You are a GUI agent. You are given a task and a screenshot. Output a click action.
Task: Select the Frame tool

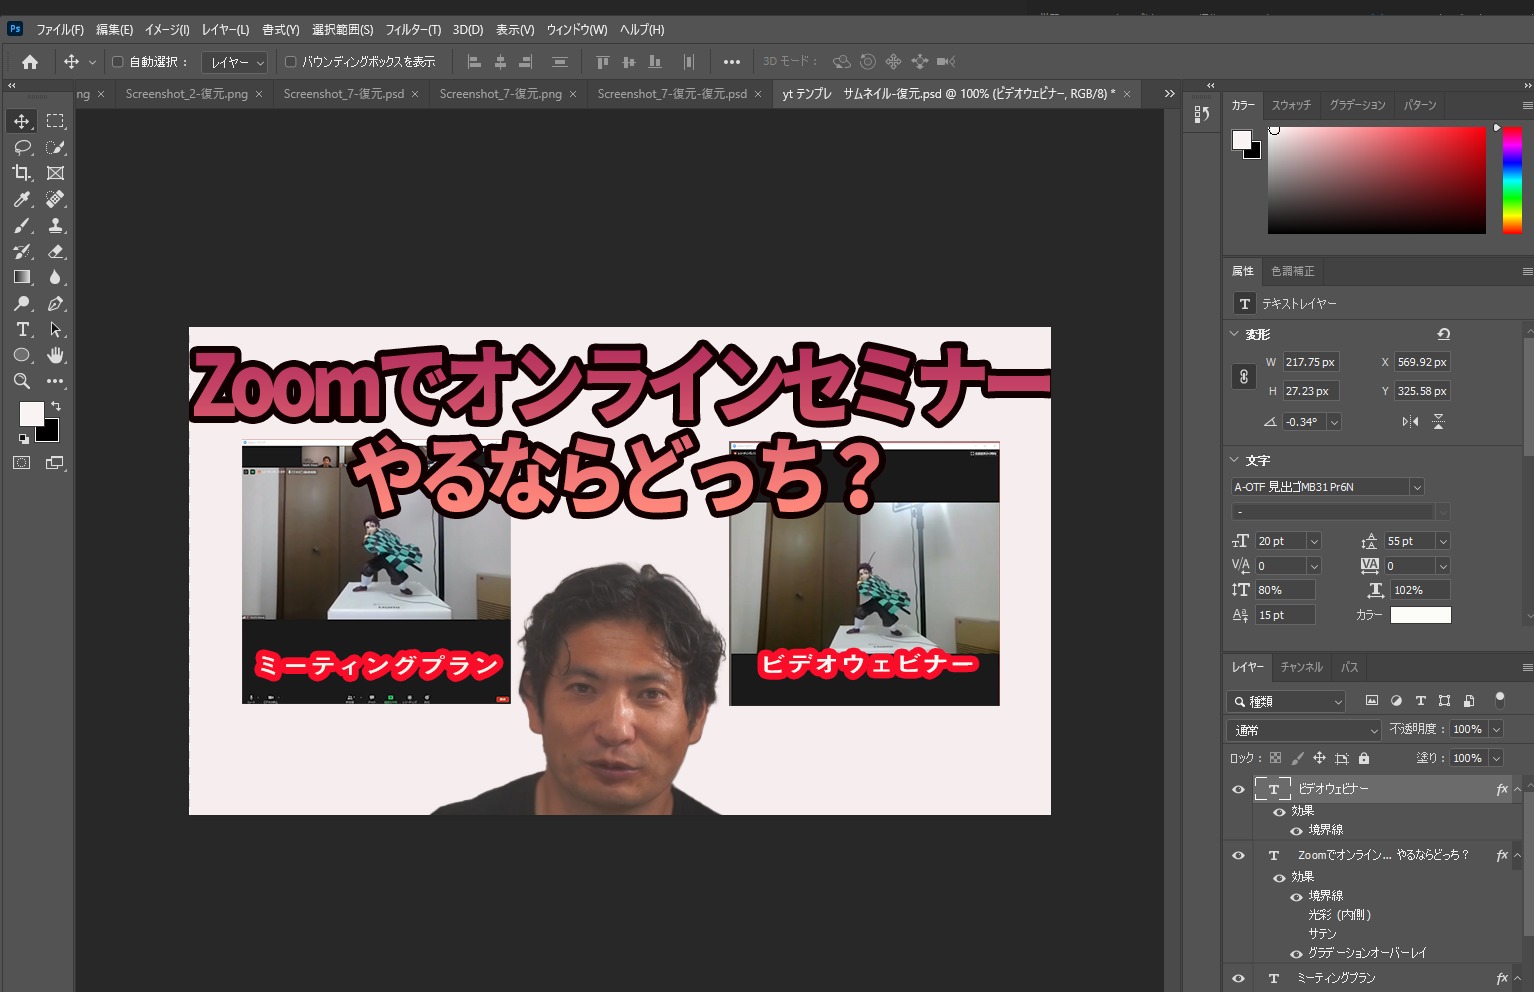[55, 173]
